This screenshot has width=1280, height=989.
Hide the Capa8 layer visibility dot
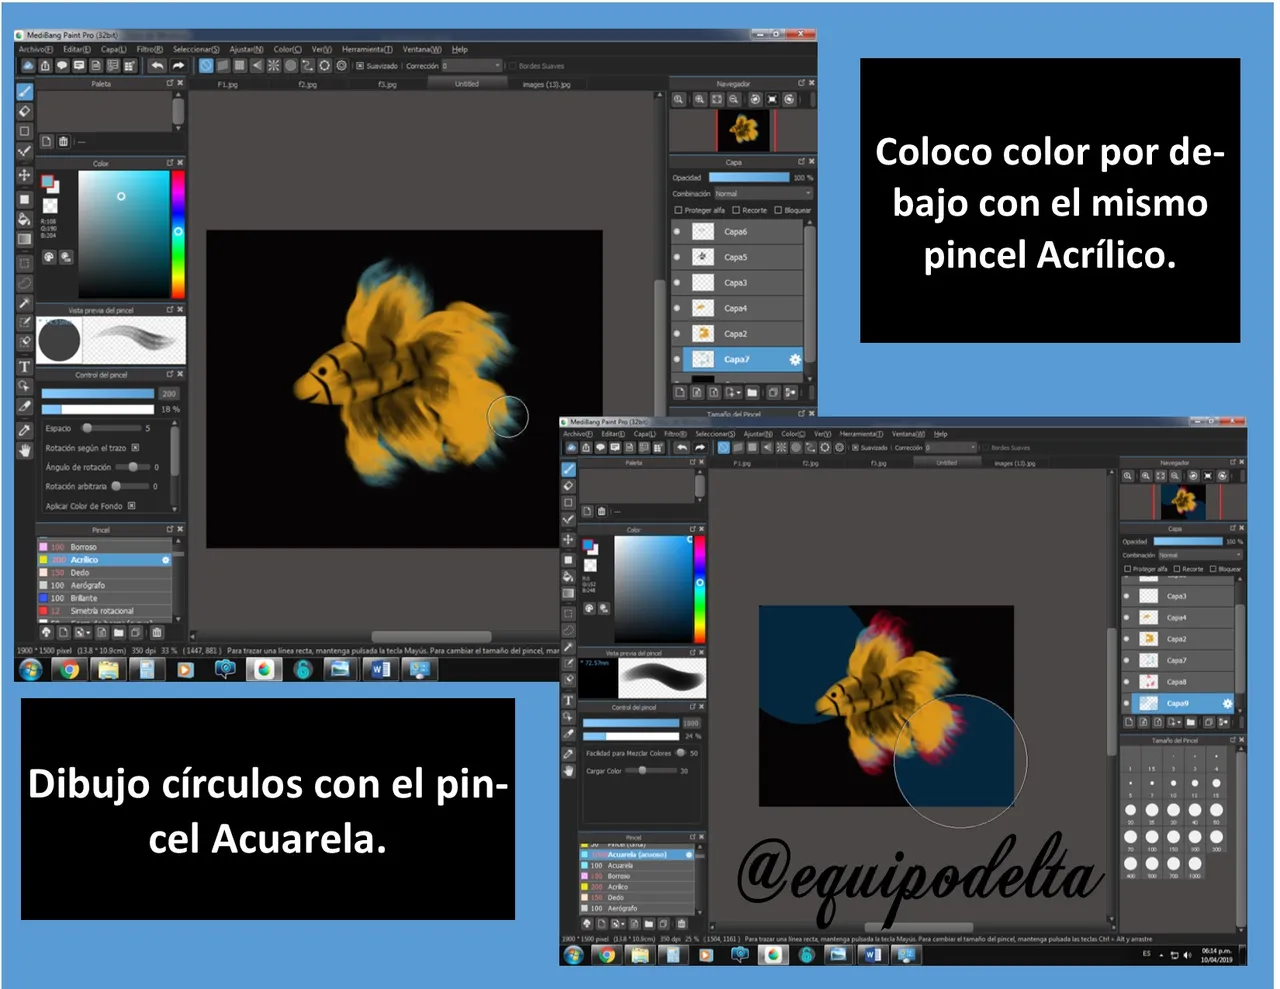(x=1127, y=682)
